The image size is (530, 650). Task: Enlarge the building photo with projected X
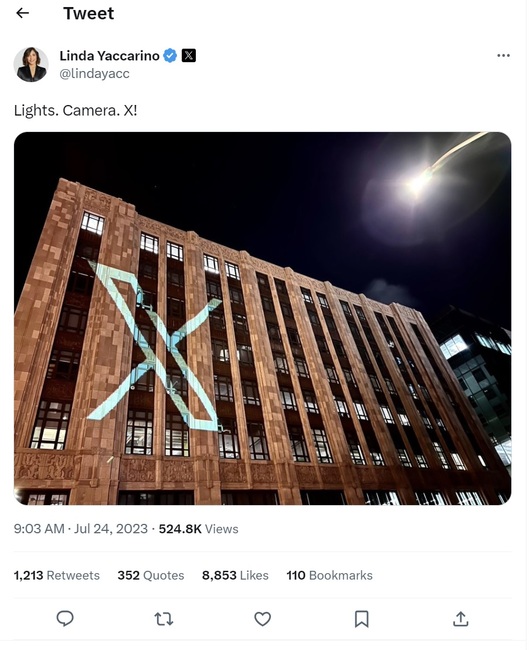click(262, 318)
